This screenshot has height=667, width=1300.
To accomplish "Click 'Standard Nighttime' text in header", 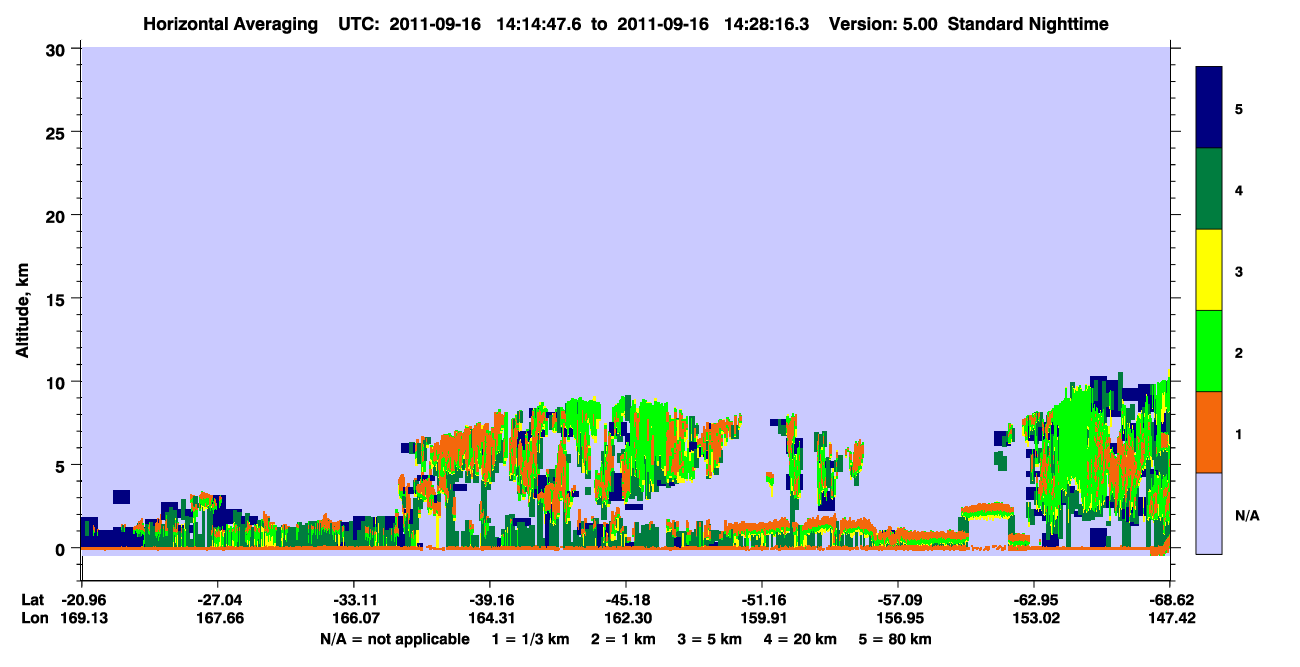I will [1028, 23].
